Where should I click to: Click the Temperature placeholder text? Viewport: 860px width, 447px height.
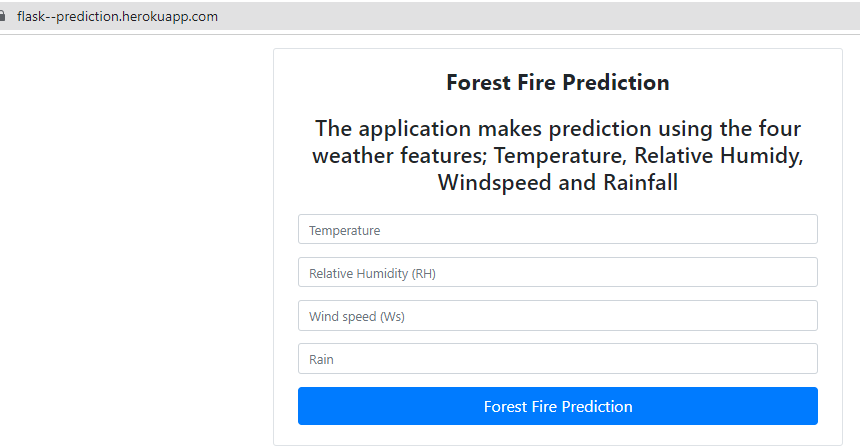tap(344, 230)
